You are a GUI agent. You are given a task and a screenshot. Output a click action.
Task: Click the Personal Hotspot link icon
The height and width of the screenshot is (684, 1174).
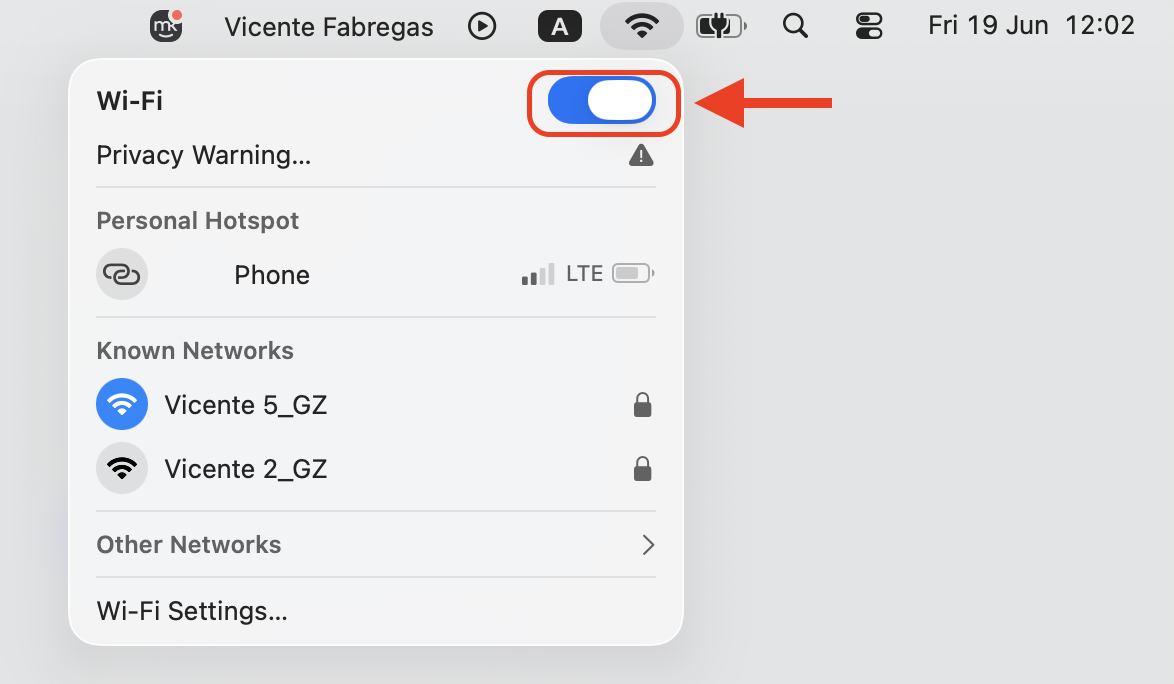click(122, 274)
